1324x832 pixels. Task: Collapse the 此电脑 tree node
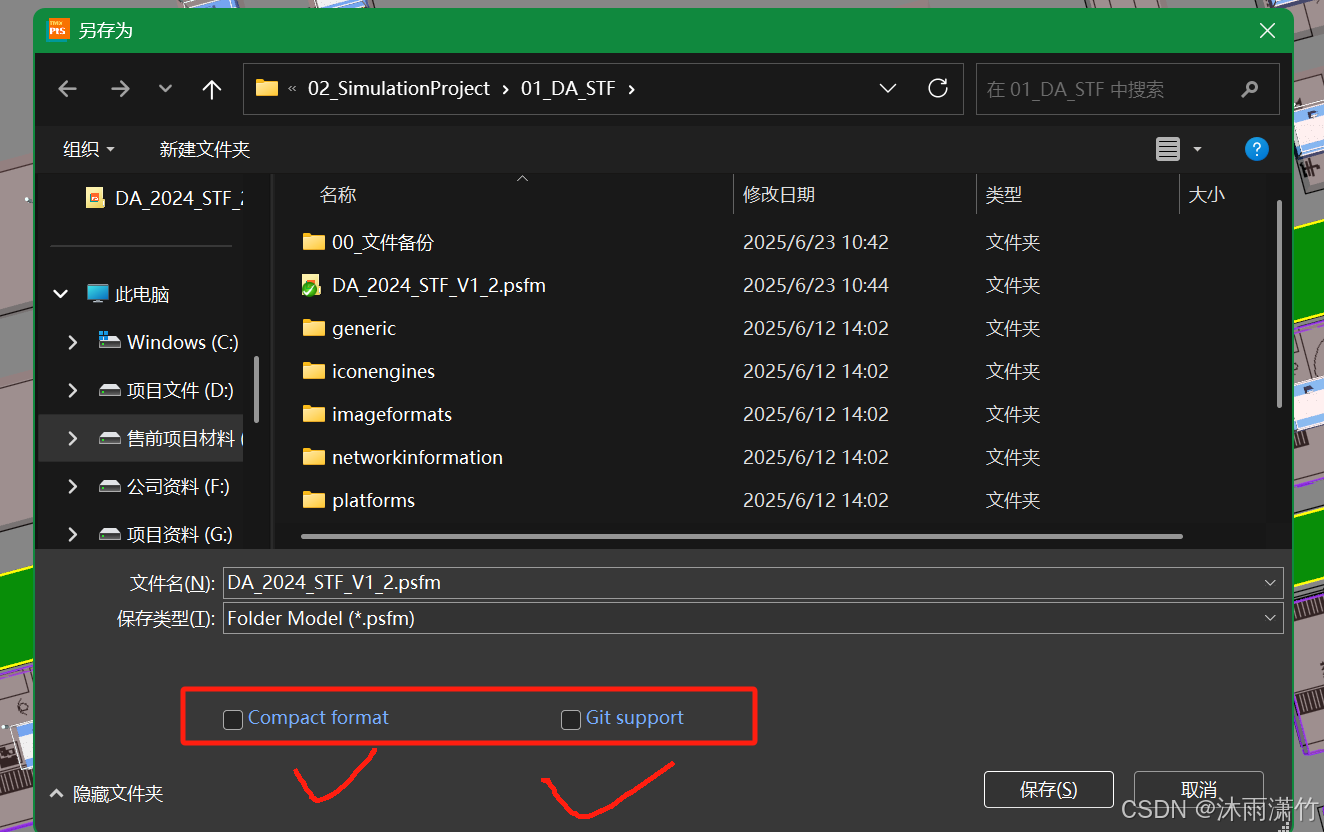coord(60,293)
